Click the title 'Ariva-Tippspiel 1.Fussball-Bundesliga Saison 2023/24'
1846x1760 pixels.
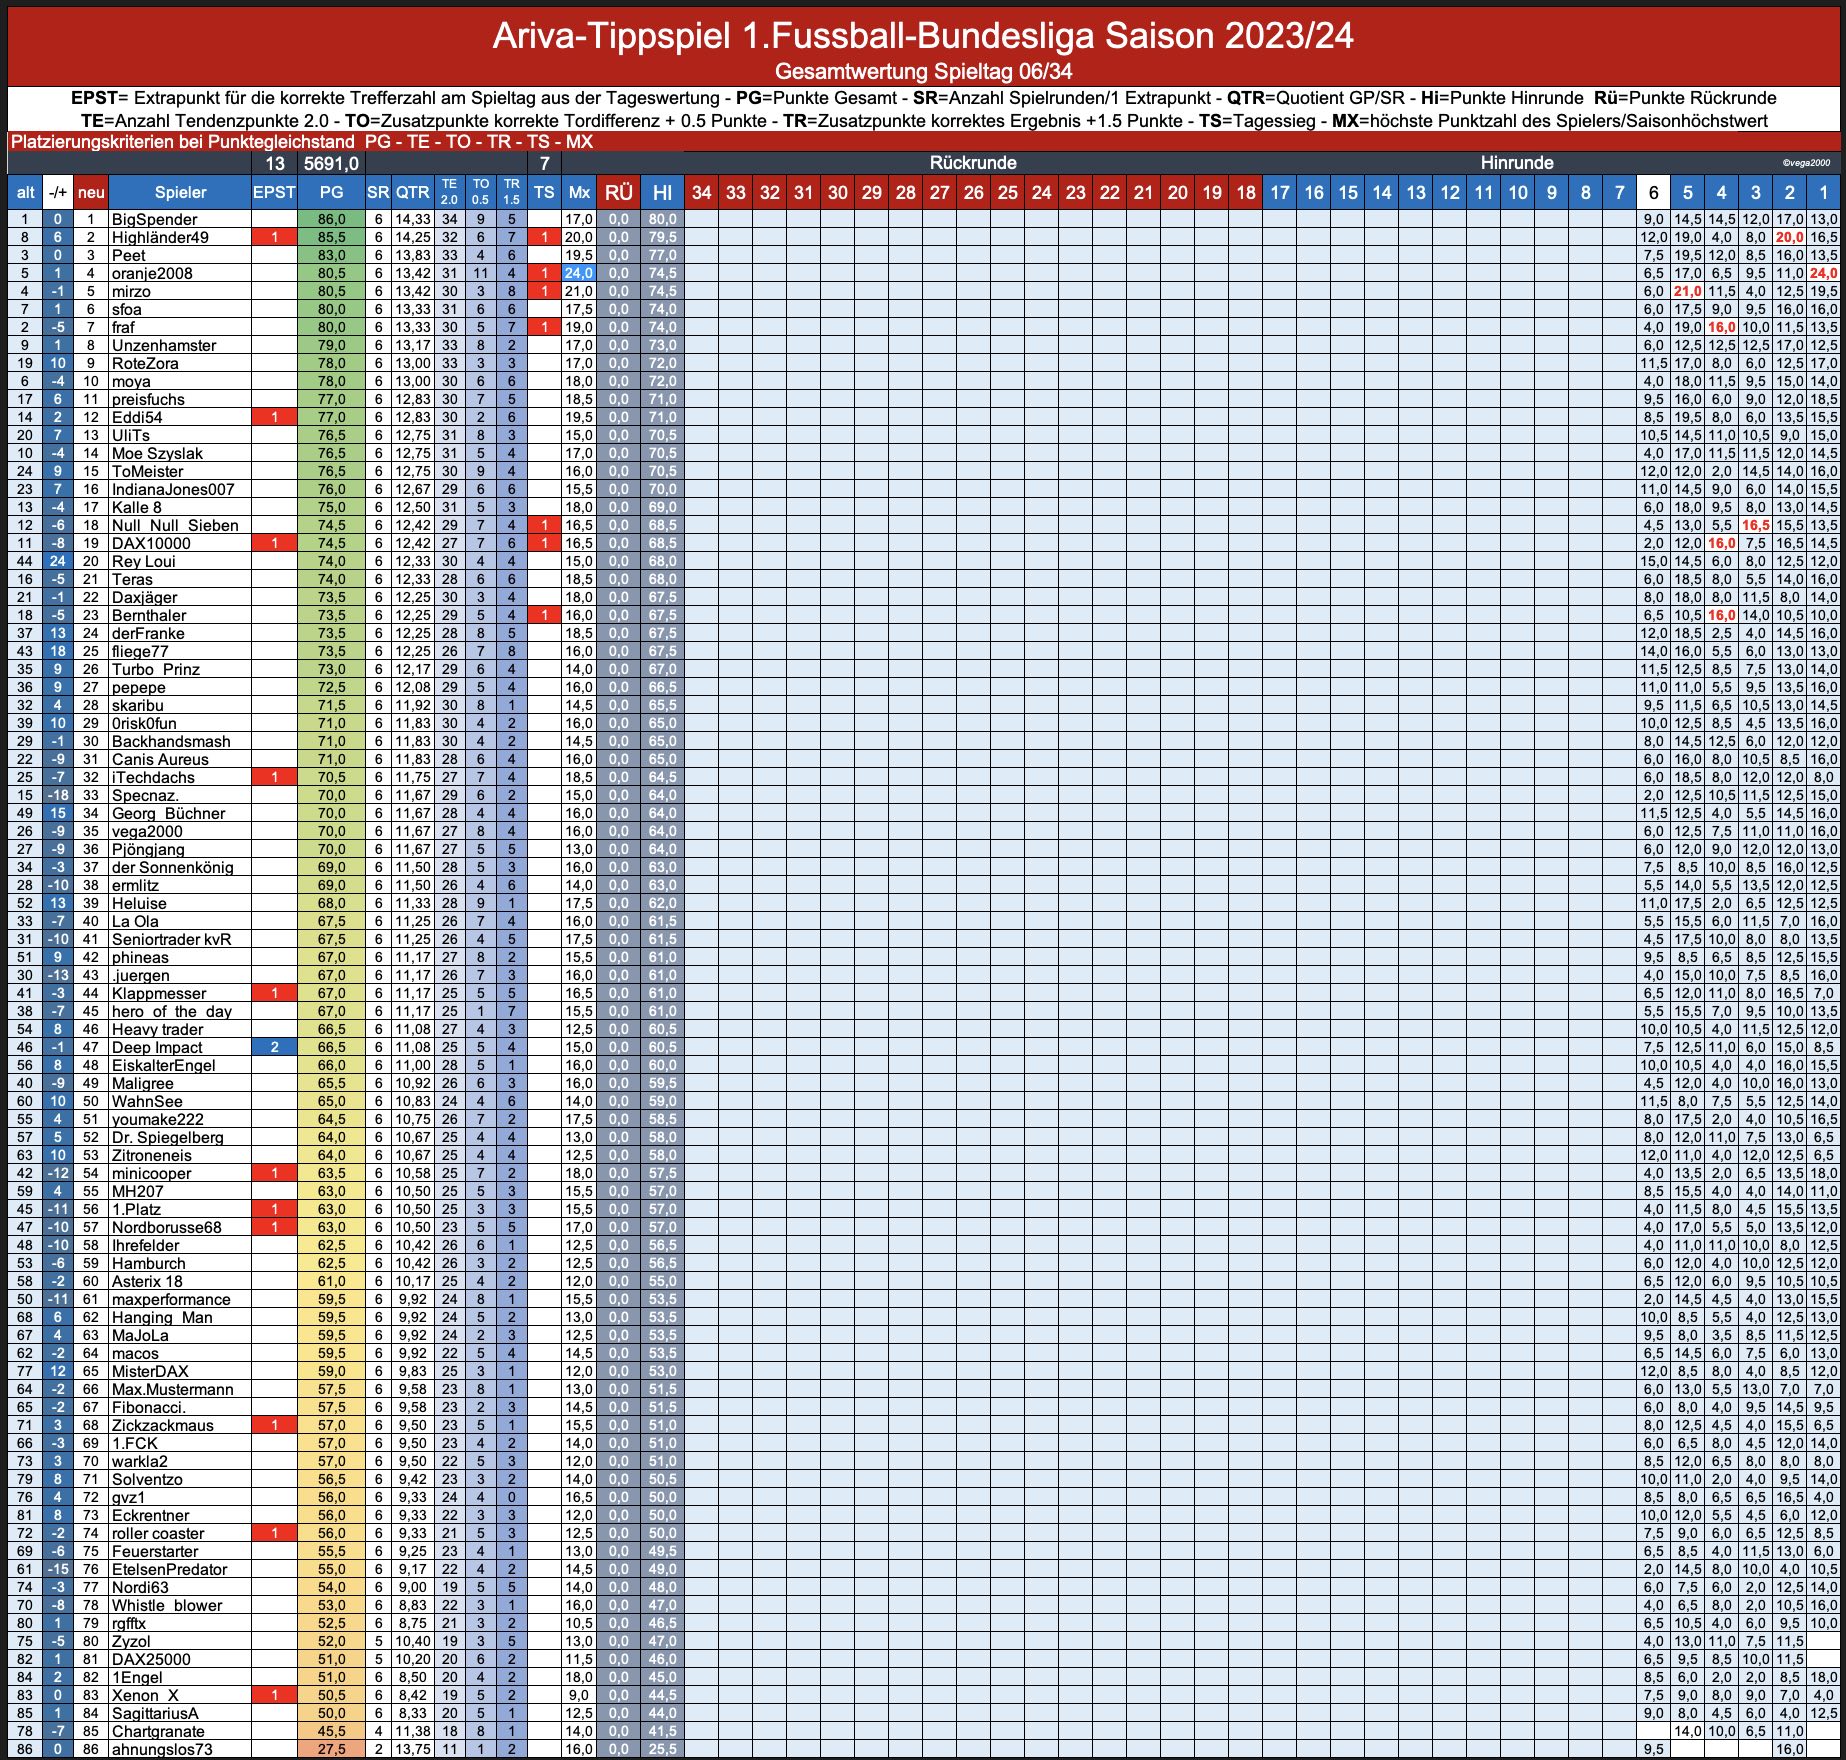[x=922, y=36]
